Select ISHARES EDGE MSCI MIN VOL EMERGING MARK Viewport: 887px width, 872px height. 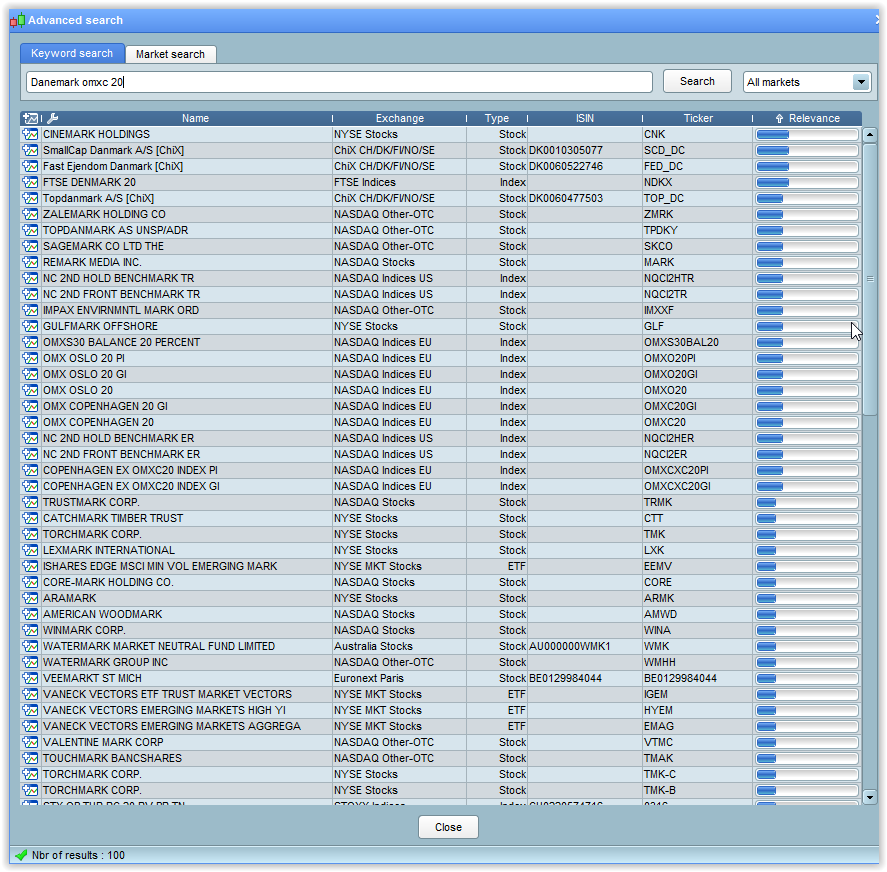point(160,566)
